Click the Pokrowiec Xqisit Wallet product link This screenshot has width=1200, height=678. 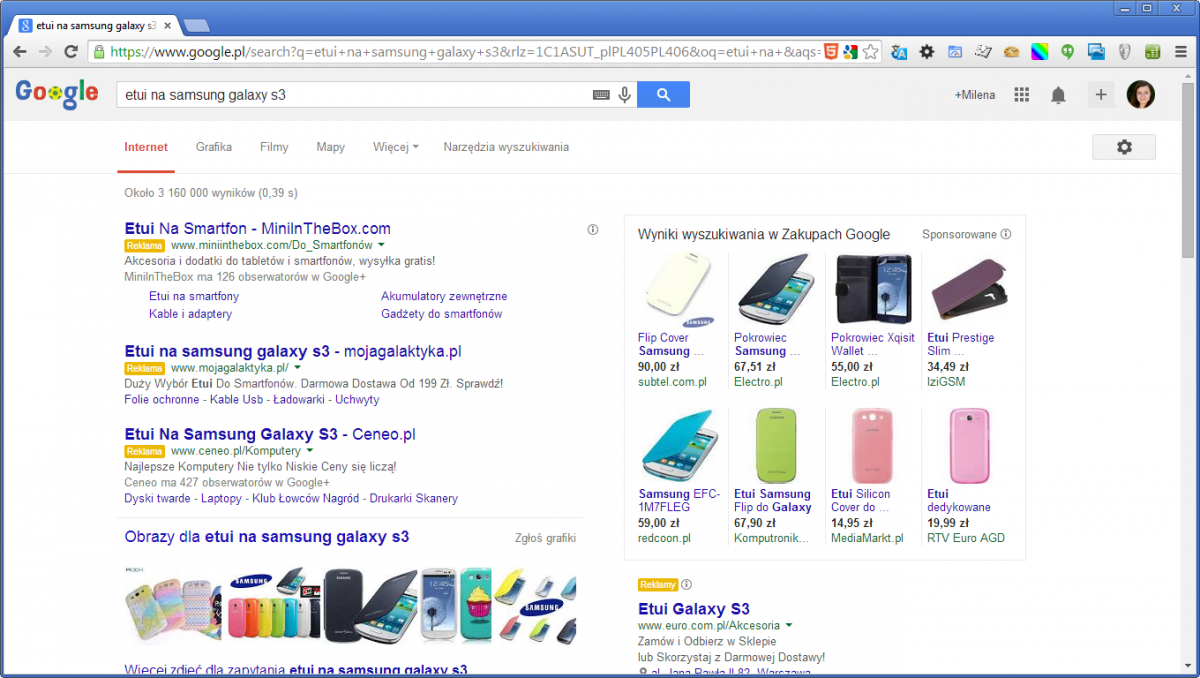pyautogui.click(x=872, y=344)
